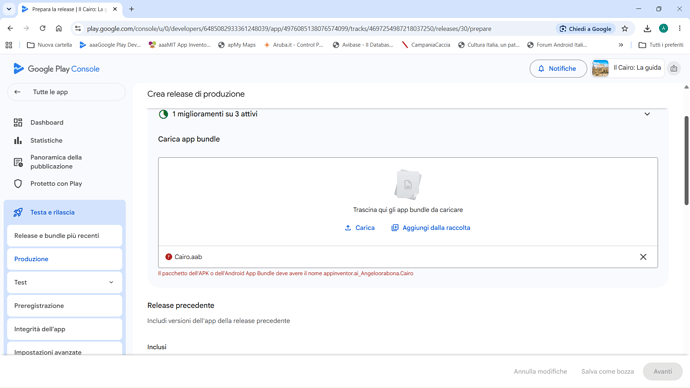Bookmark page with the star icon
The width and height of the screenshot is (690, 388).
click(625, 29)
